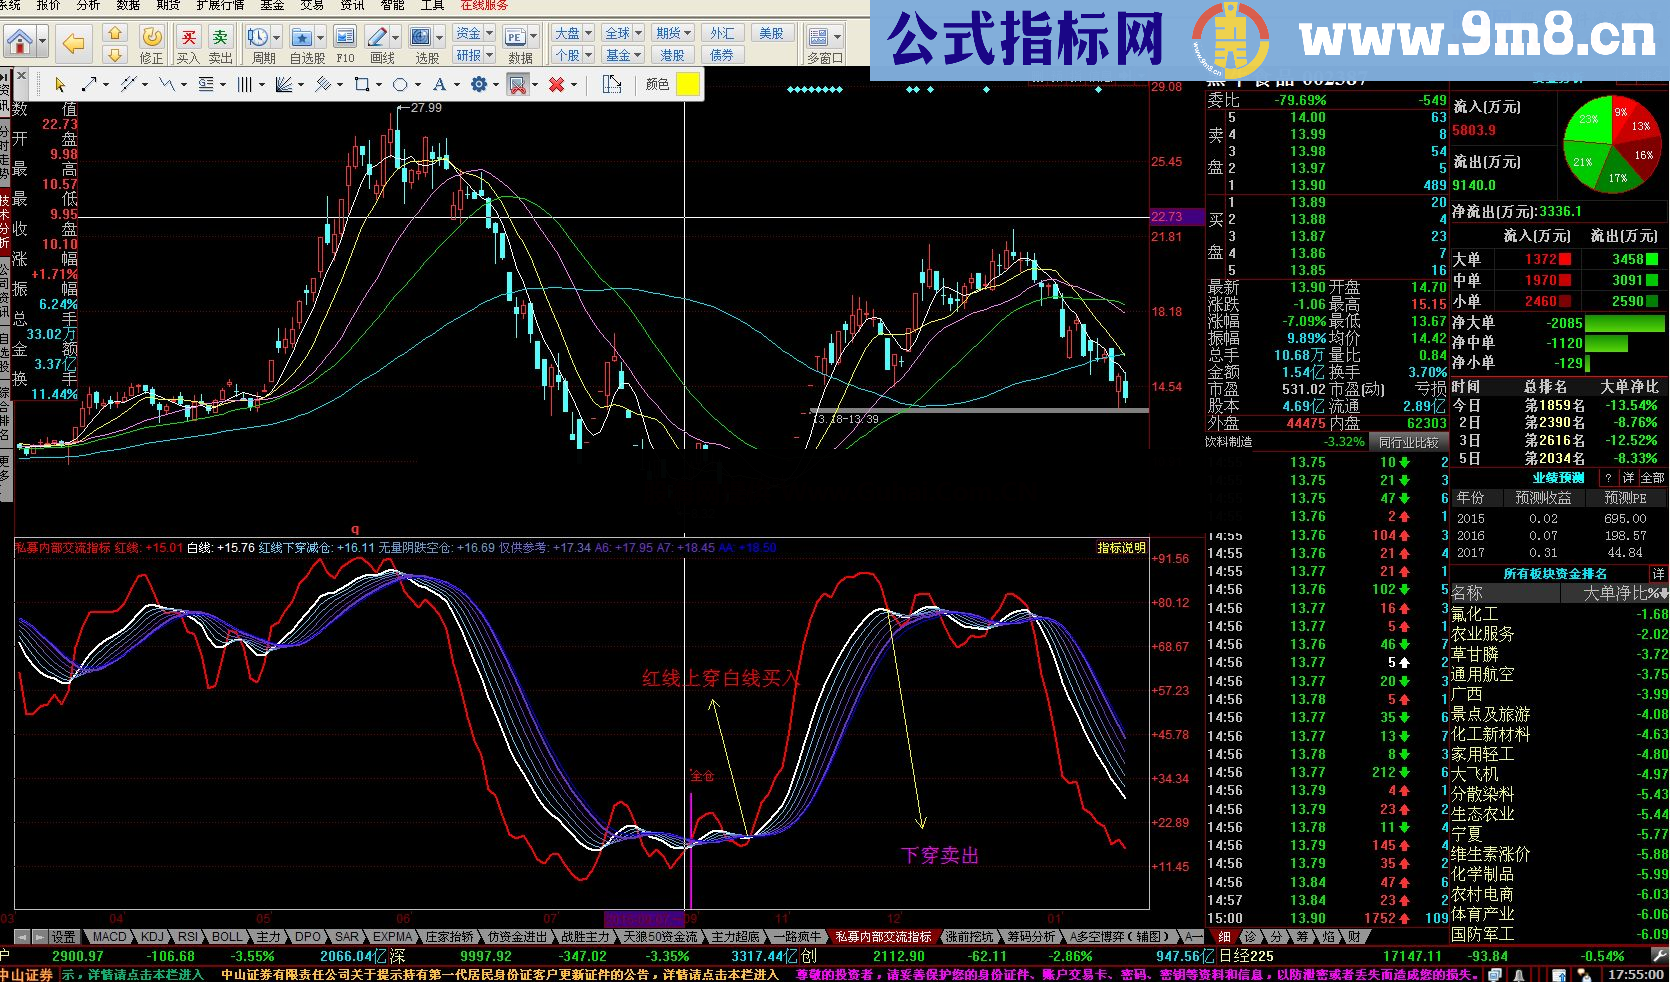Toggle the 细 detail view button
Viewport: 1670px width, 982px height.
[x=1224, y=937]
